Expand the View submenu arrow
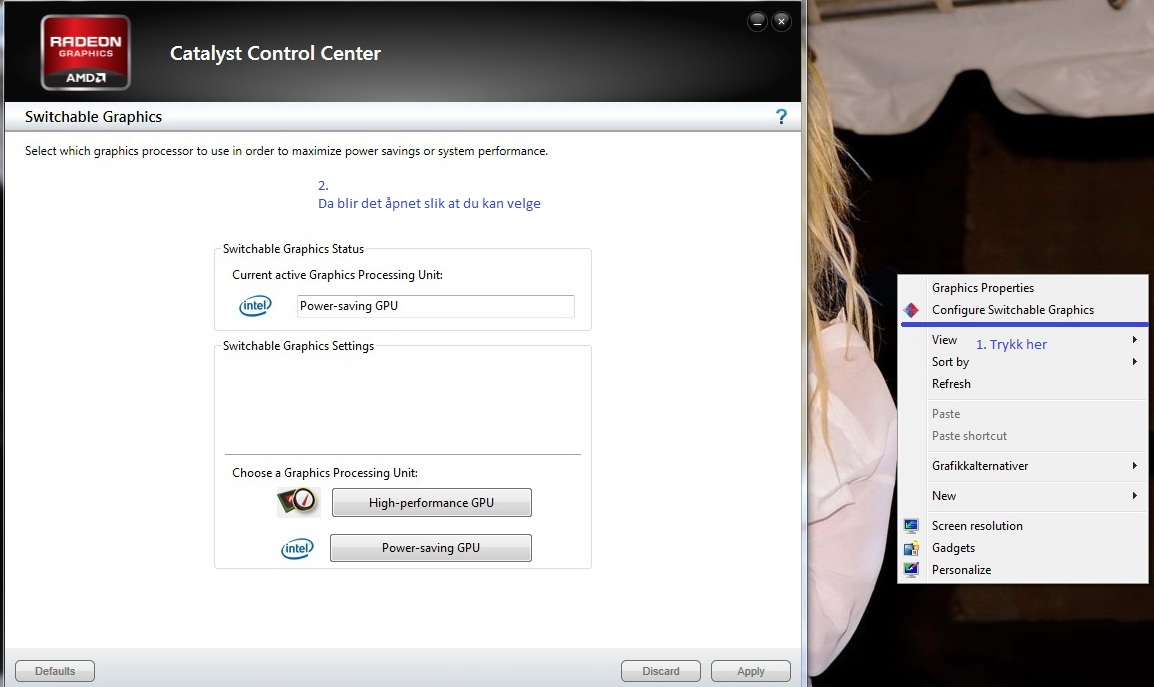 pos(1135,339)
